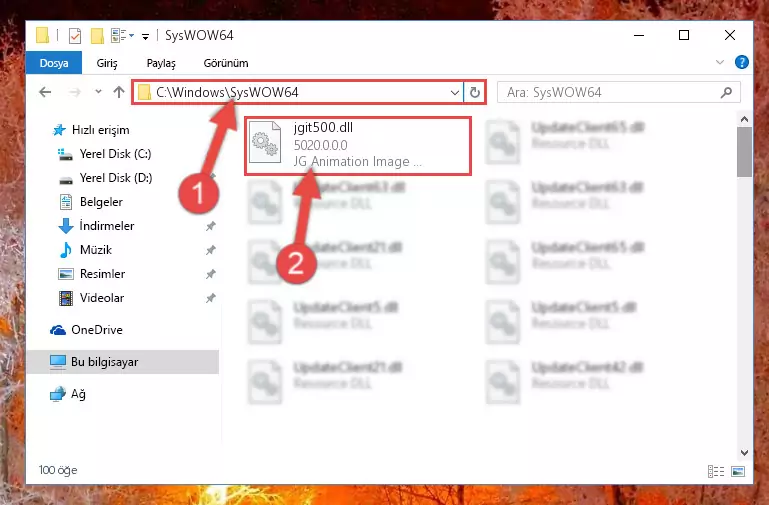Unpin İndirmeler using its pin icon
769x505 pixels.
tap(210, 226)
